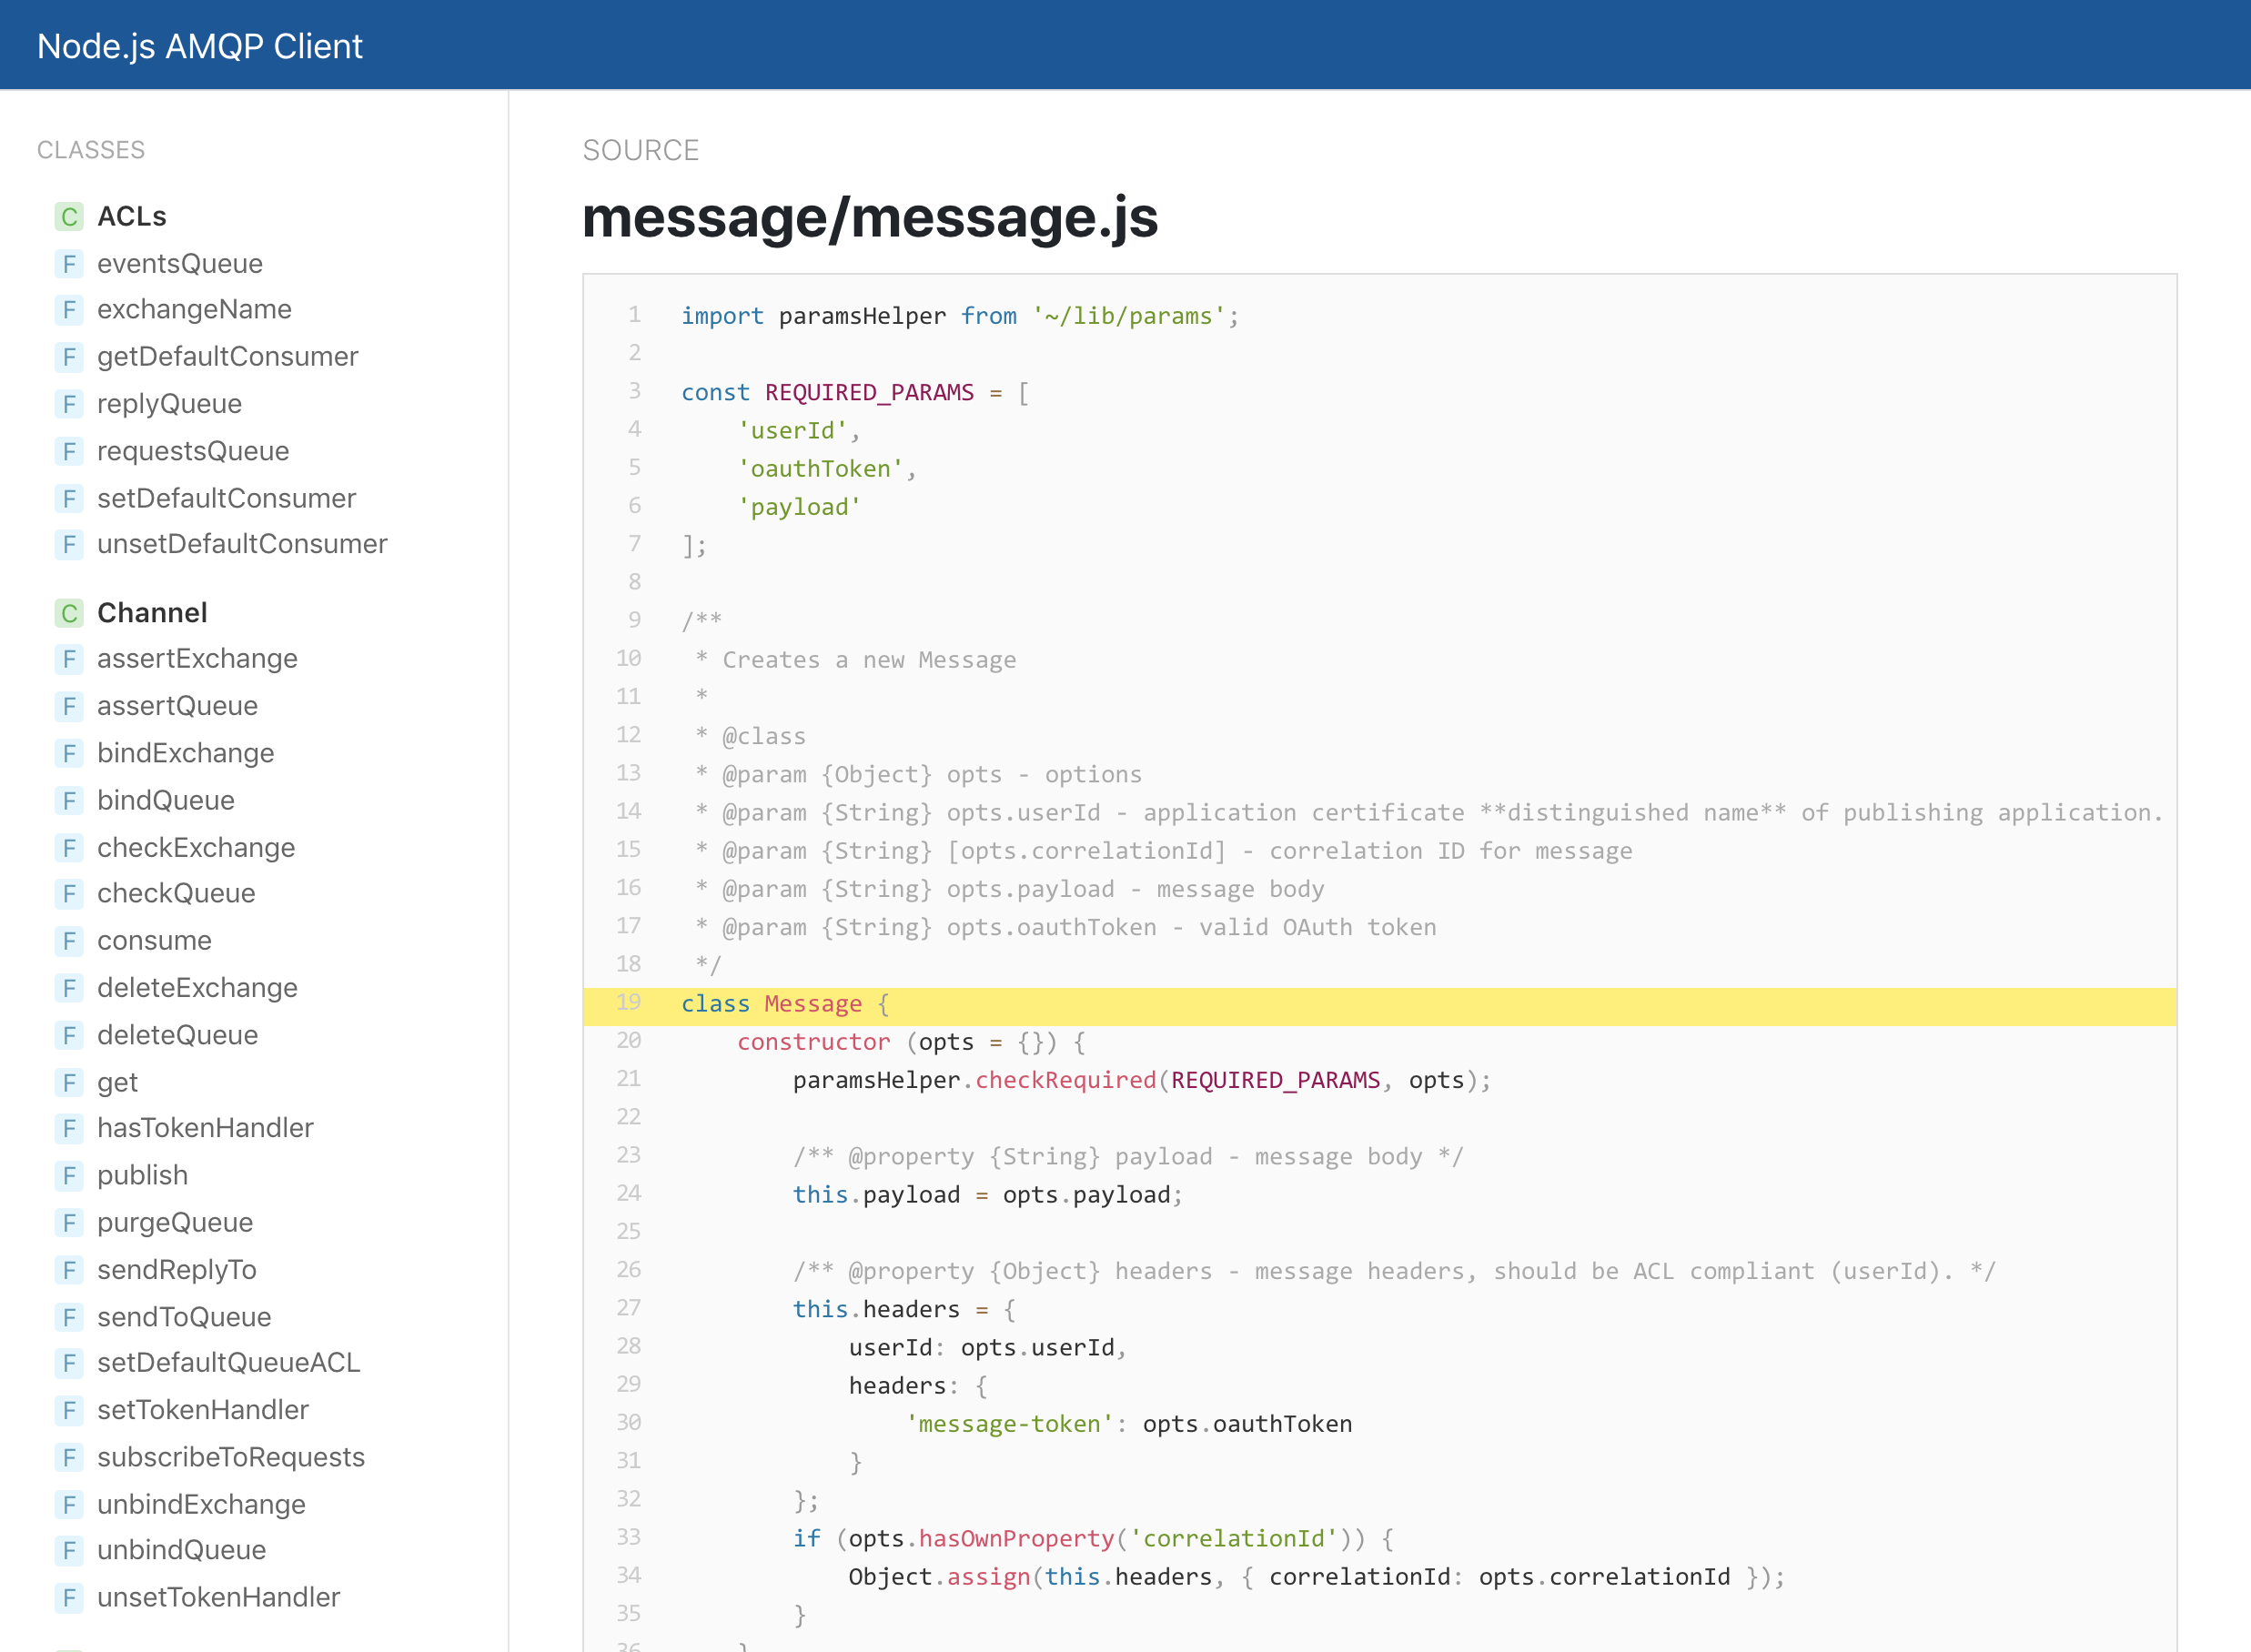Click the F icon next to get
Screen dimensions: 2251x1652
coord(69,1082)
